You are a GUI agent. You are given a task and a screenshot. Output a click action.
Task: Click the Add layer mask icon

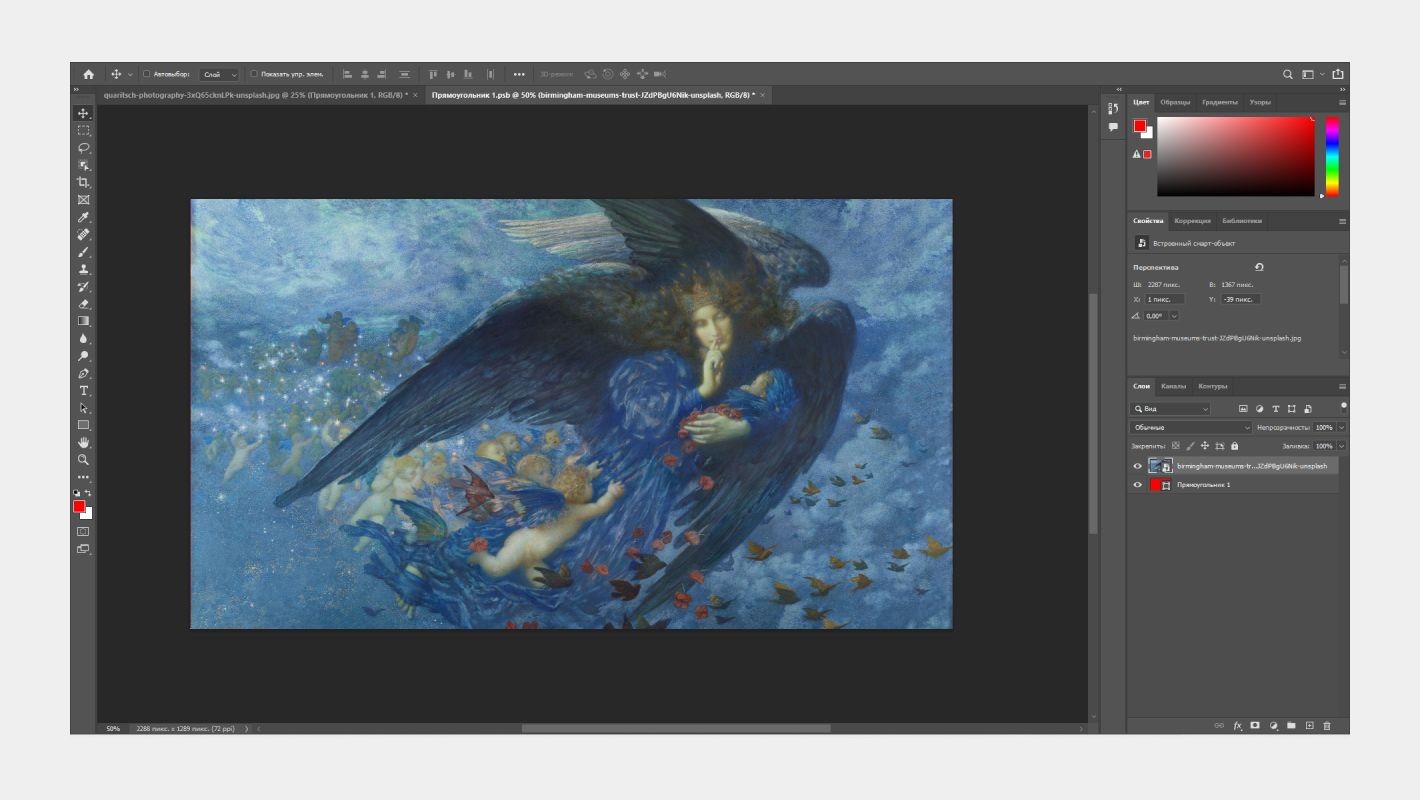tap(1255, 726)
